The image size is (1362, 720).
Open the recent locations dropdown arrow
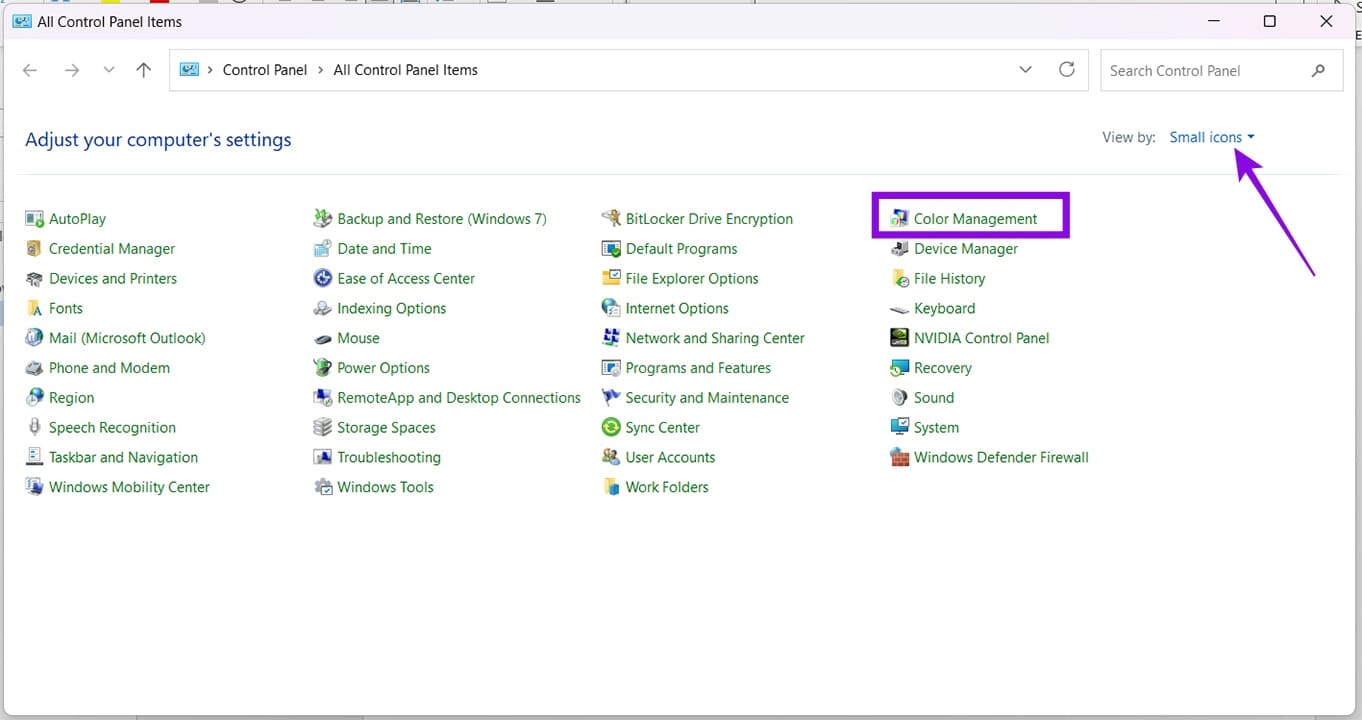pos(109,70)
